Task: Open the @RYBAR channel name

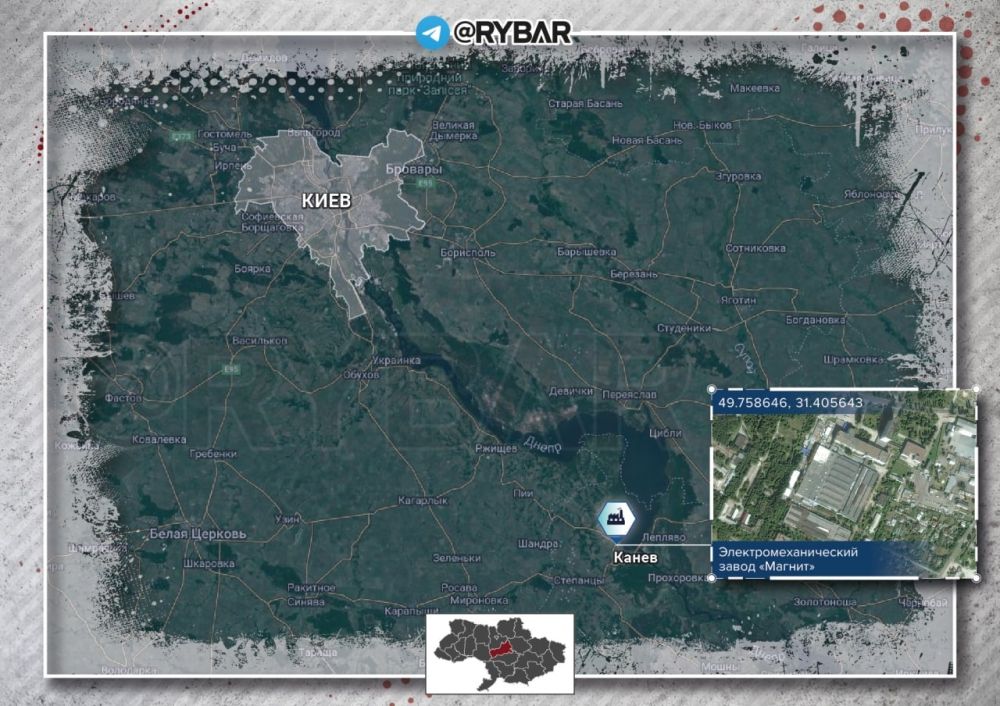Action: (x=512, y=32)
